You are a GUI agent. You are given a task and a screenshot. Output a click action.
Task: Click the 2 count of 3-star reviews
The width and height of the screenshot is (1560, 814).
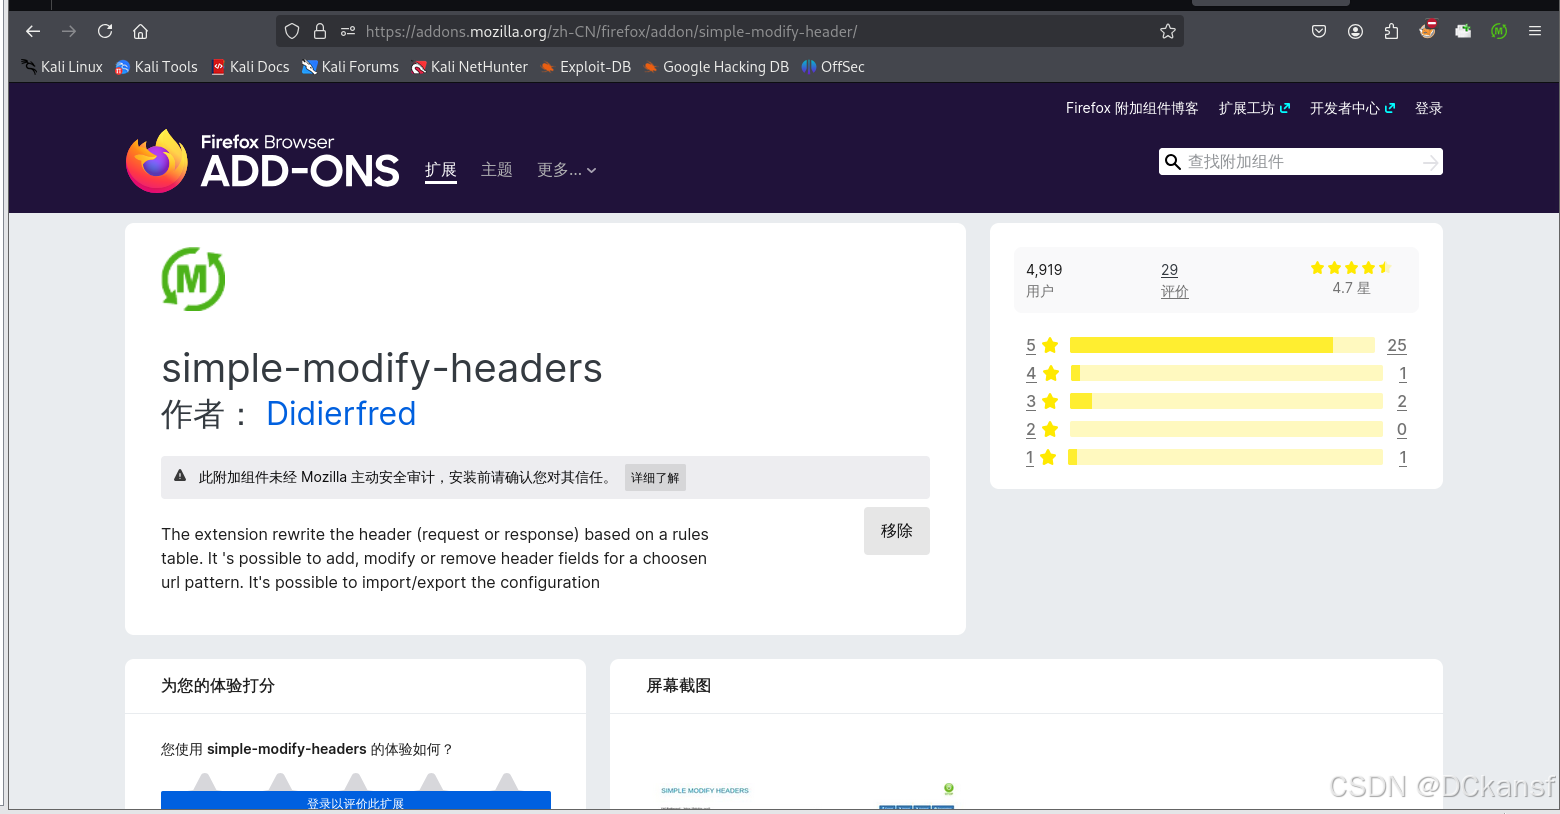pyautogui.click(x=1402, y=401)
